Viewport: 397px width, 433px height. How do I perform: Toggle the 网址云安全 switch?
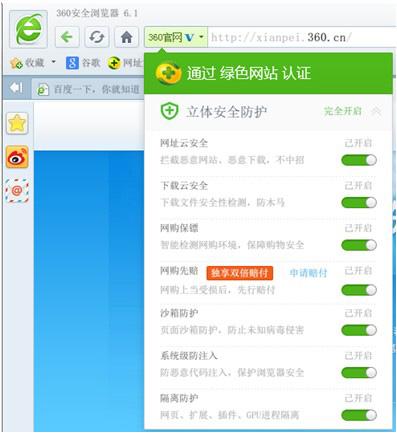(x=359, y=160)
